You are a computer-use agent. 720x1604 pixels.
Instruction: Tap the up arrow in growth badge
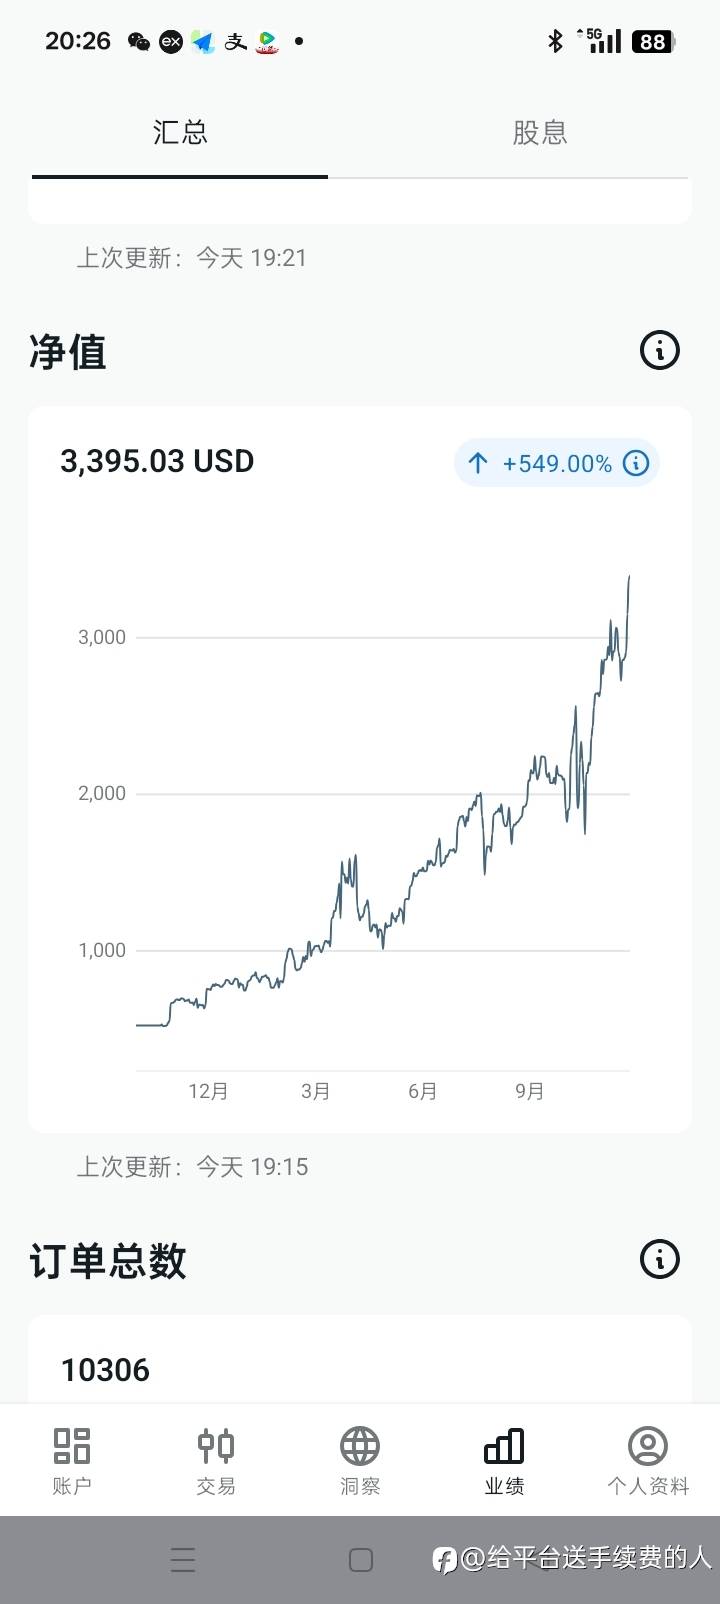click(x=478, y=463)
